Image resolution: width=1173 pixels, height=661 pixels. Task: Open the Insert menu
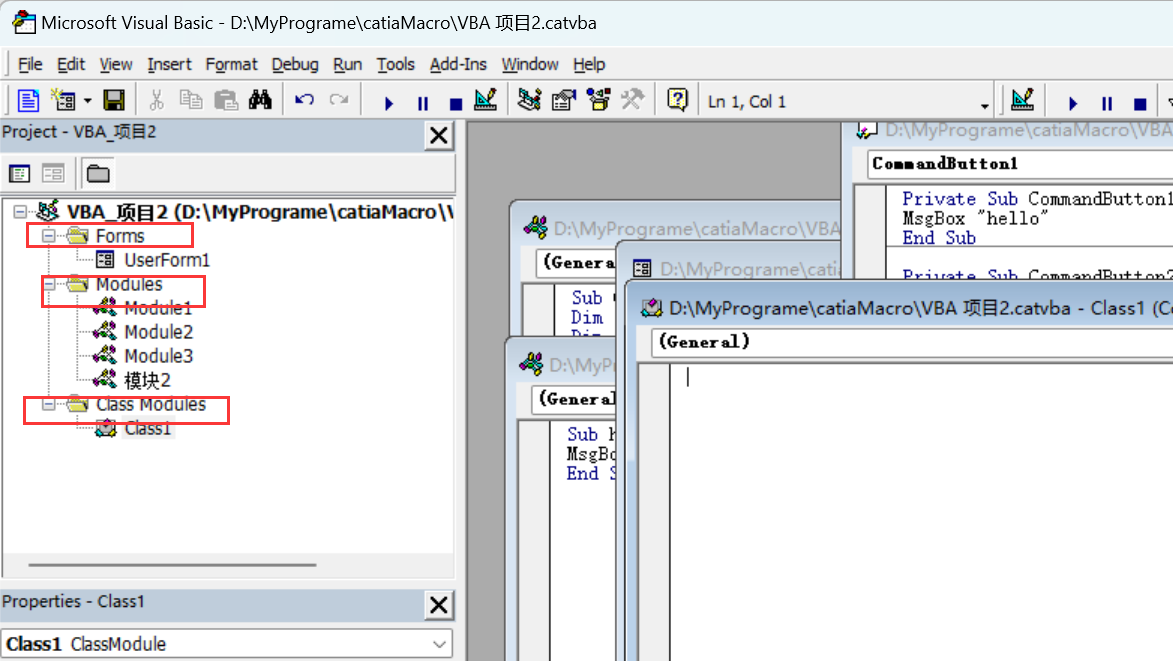pos(169,64)
